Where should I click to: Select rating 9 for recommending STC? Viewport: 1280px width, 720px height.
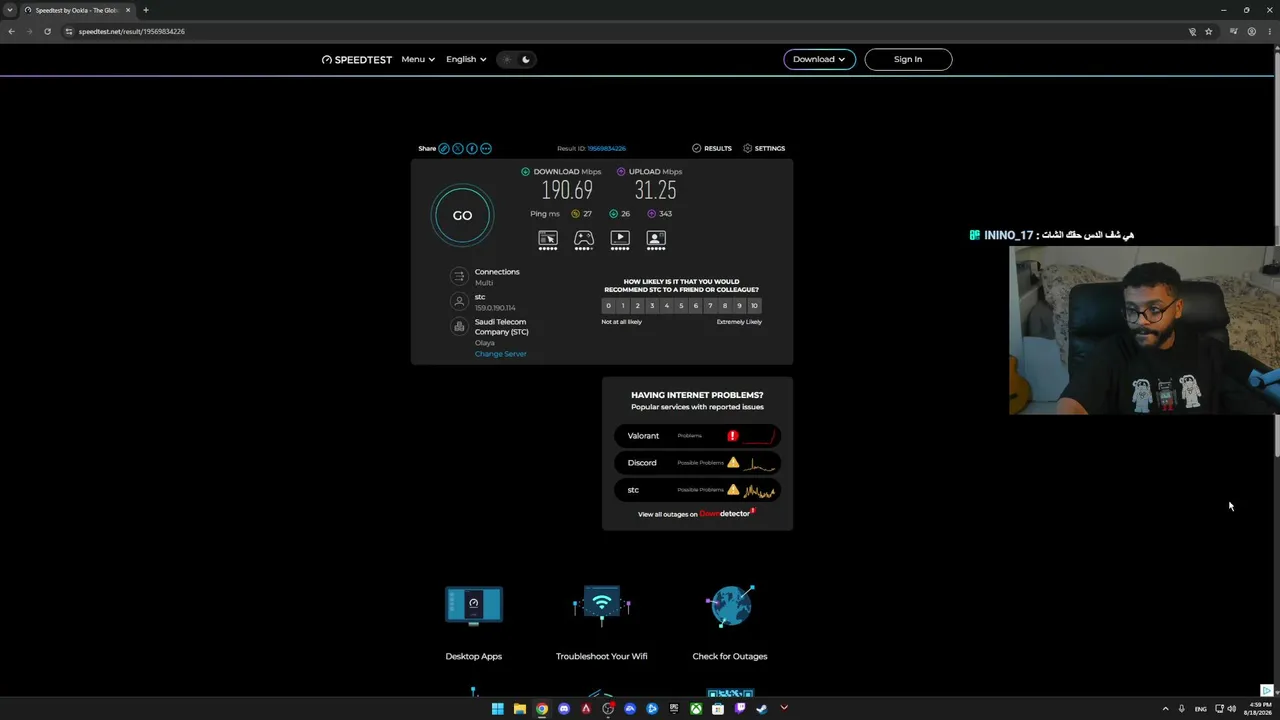(739, 306)
